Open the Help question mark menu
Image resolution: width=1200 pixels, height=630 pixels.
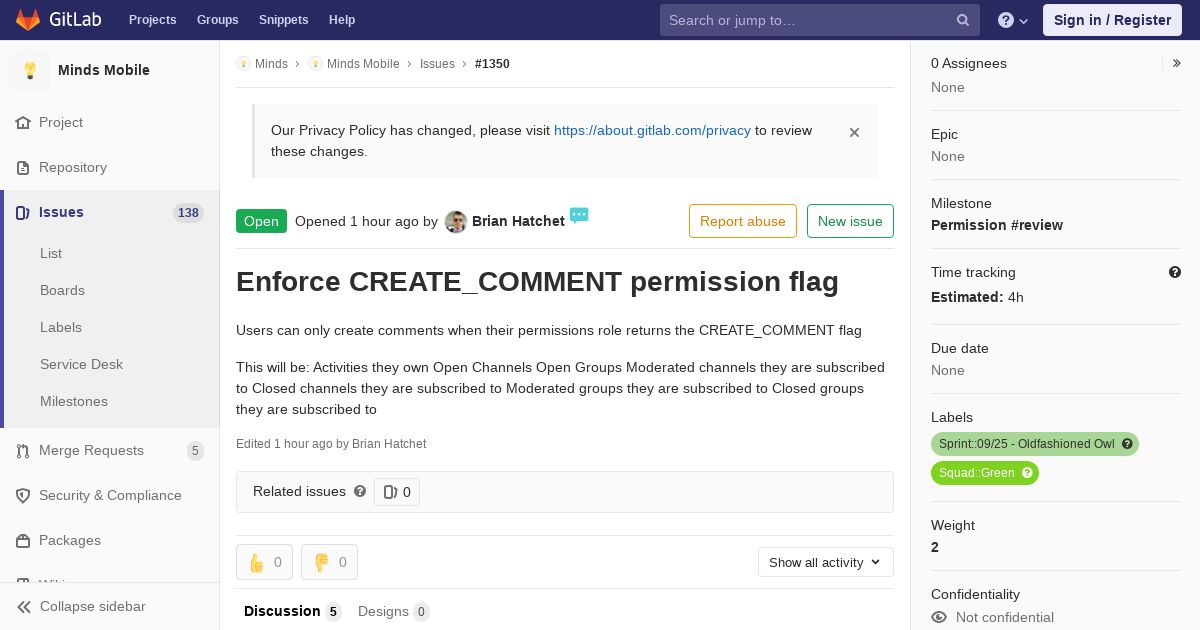tap(1013, 20)
